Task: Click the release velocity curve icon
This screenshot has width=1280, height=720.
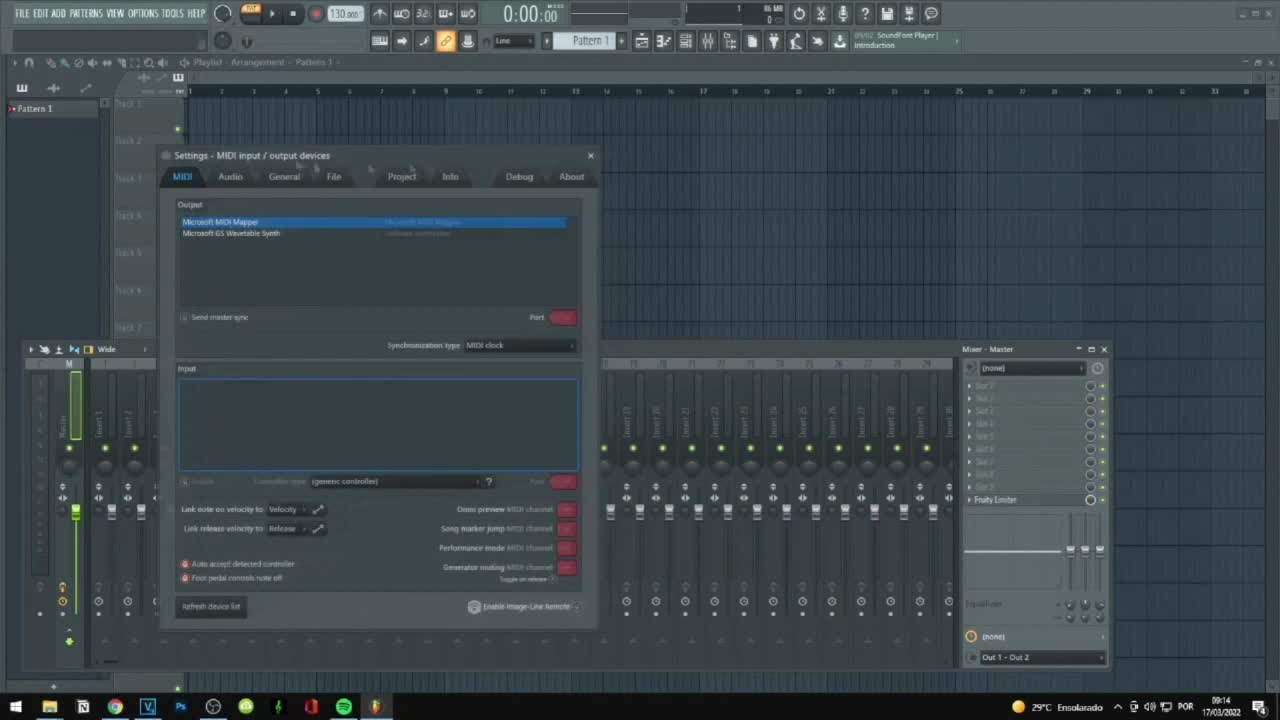Action: click(318, 529)
